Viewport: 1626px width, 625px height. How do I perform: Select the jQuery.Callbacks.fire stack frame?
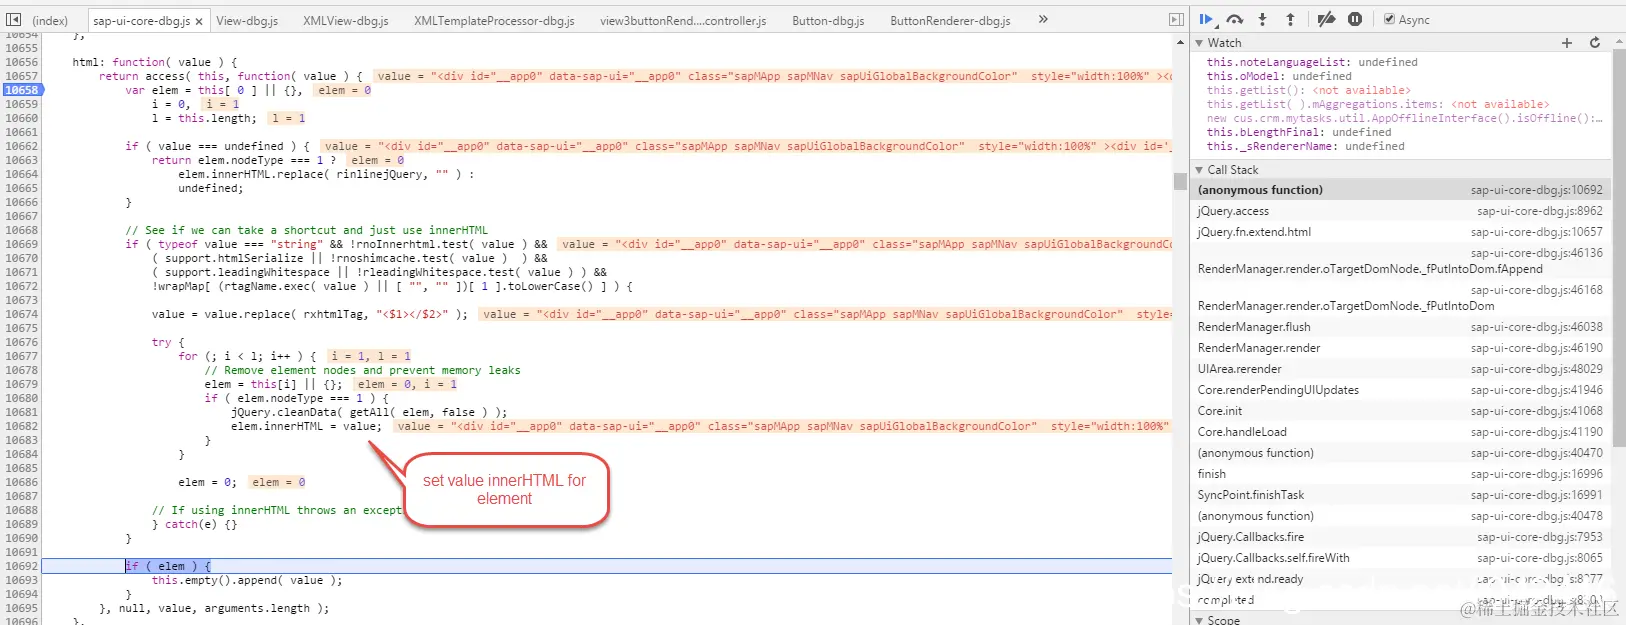(1400, 537)
